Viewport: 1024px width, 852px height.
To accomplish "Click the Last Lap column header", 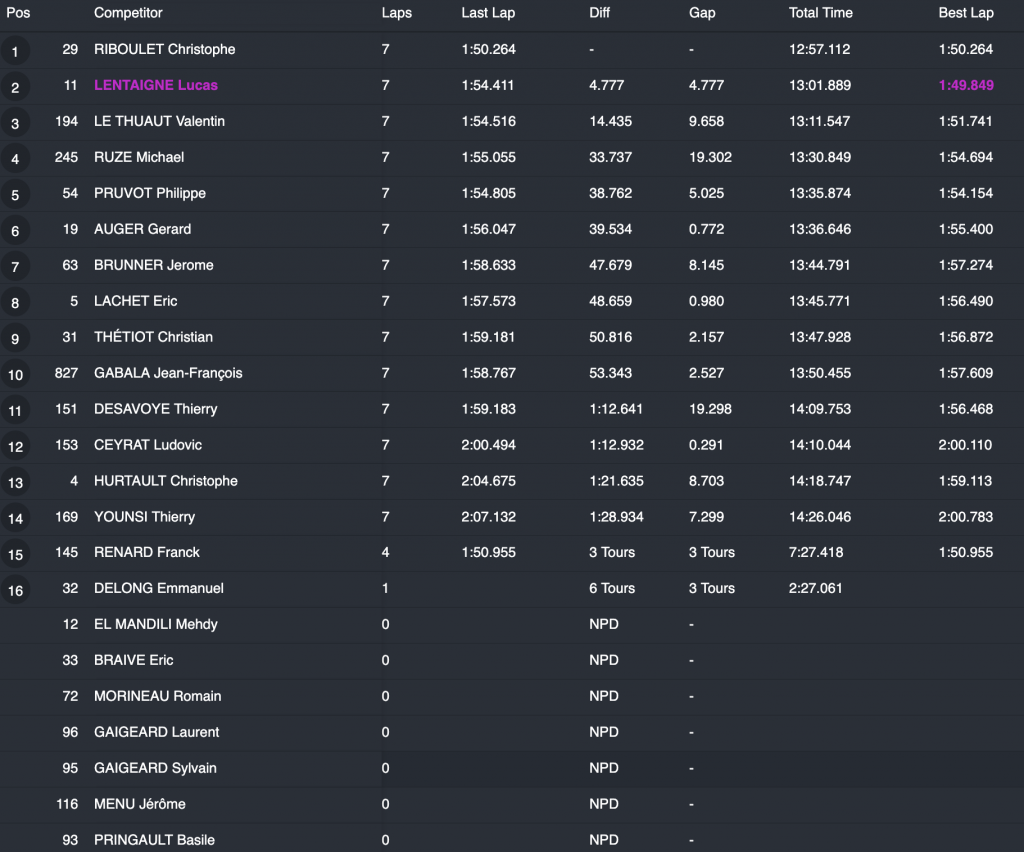I will coord(488,13).
